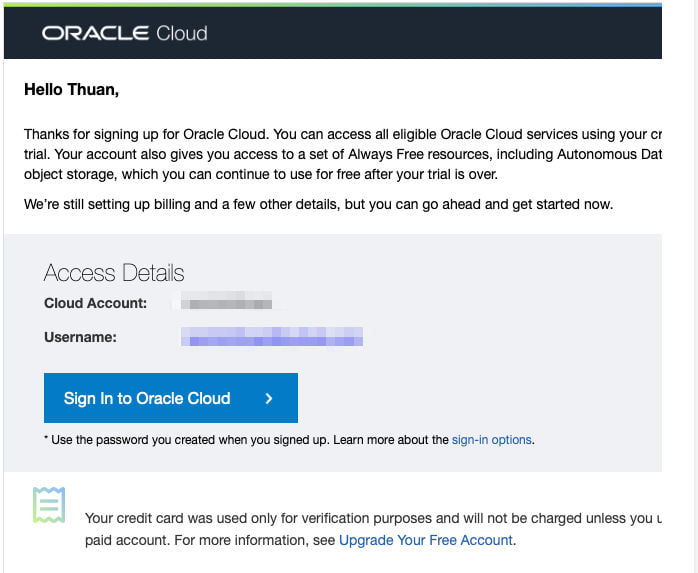This screenshot has width=698, height=573.
Task: Click the Access Details heading
Action: coord(114,273)
